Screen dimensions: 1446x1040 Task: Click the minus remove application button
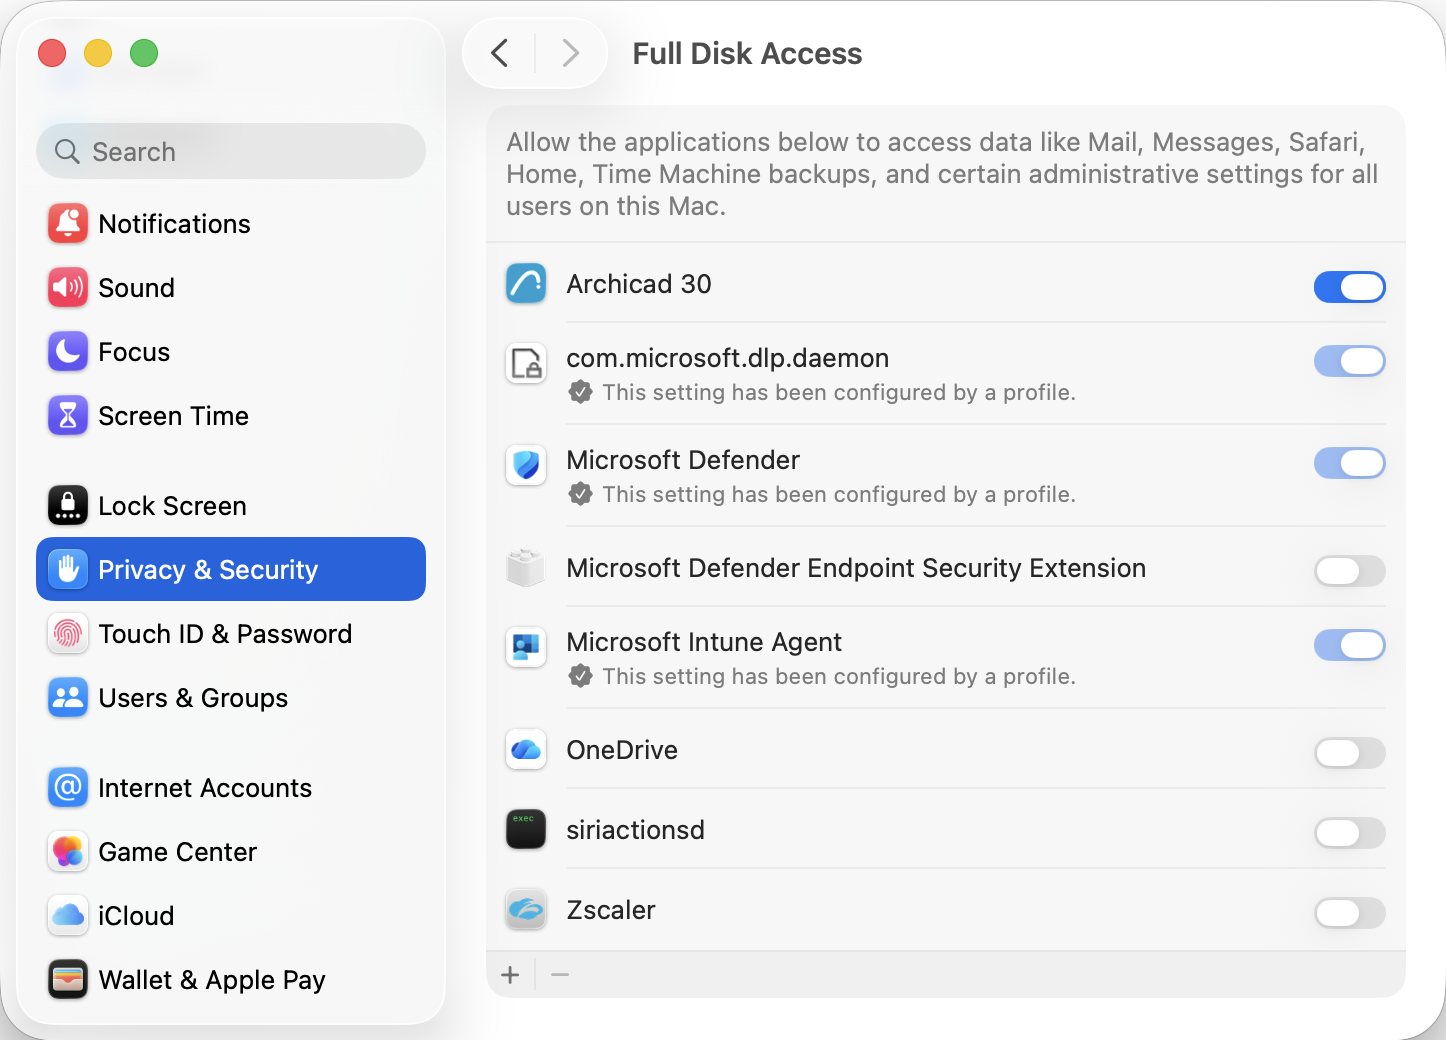point(560,975)
